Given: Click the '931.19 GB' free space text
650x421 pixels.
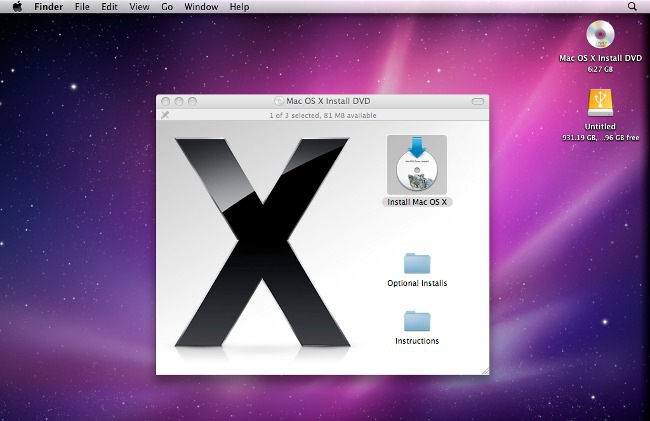Looking at the screenshot, I should click(601, 138).
